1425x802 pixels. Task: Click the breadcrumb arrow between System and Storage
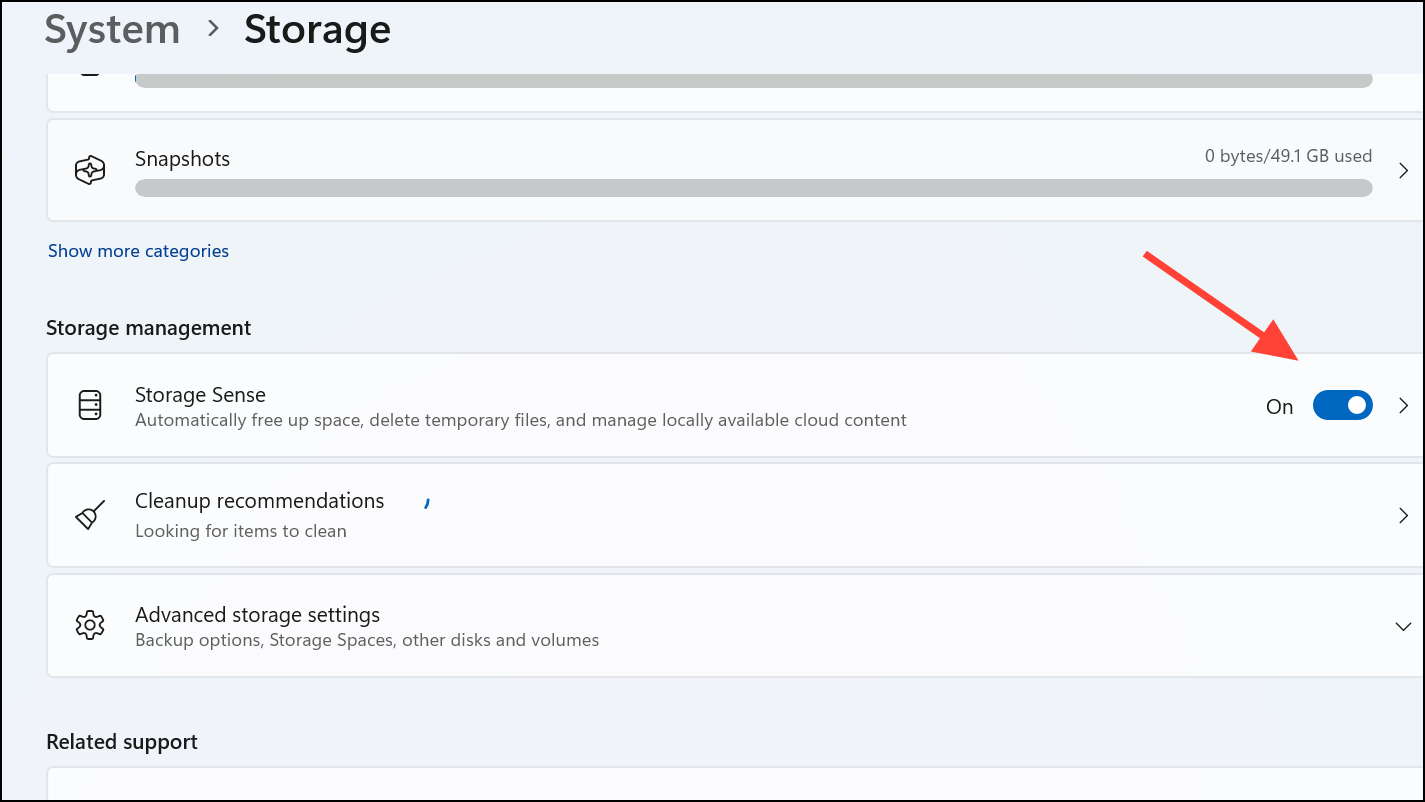(x=212, y=30)
